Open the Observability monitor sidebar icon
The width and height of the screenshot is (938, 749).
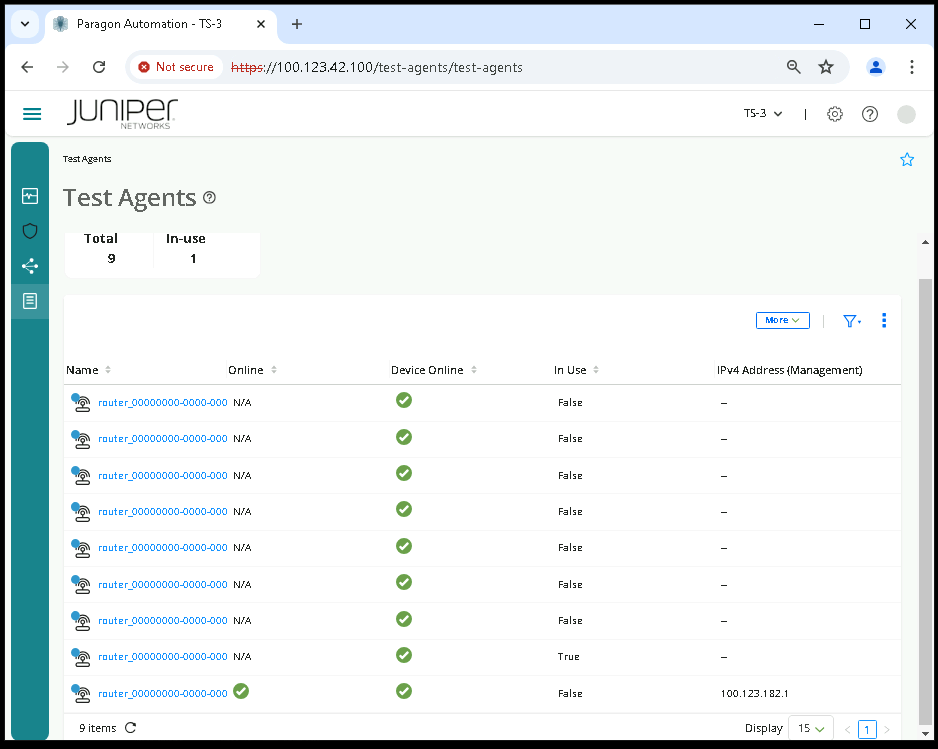30,196
